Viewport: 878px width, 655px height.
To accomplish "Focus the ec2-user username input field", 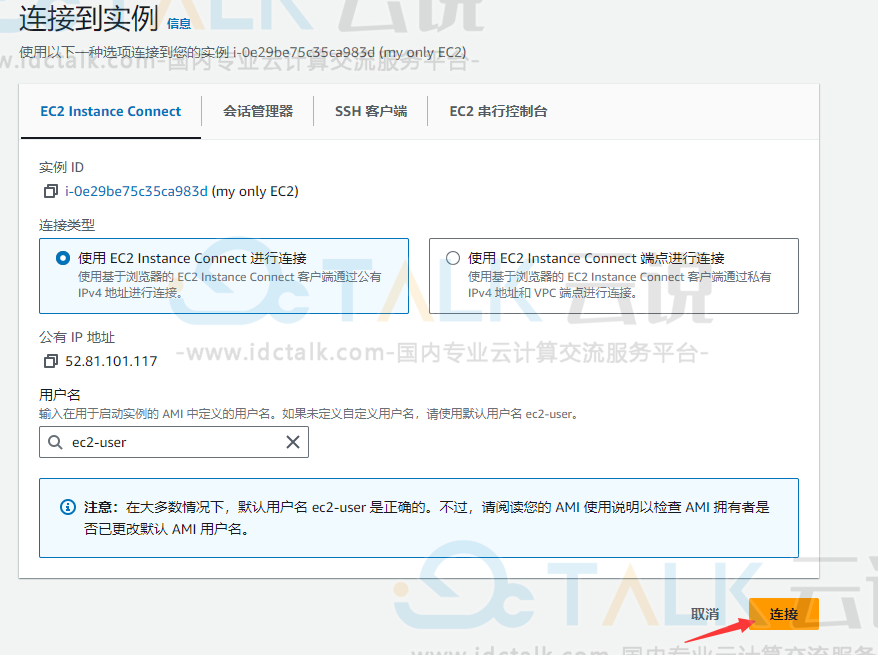I will (174, 442).
